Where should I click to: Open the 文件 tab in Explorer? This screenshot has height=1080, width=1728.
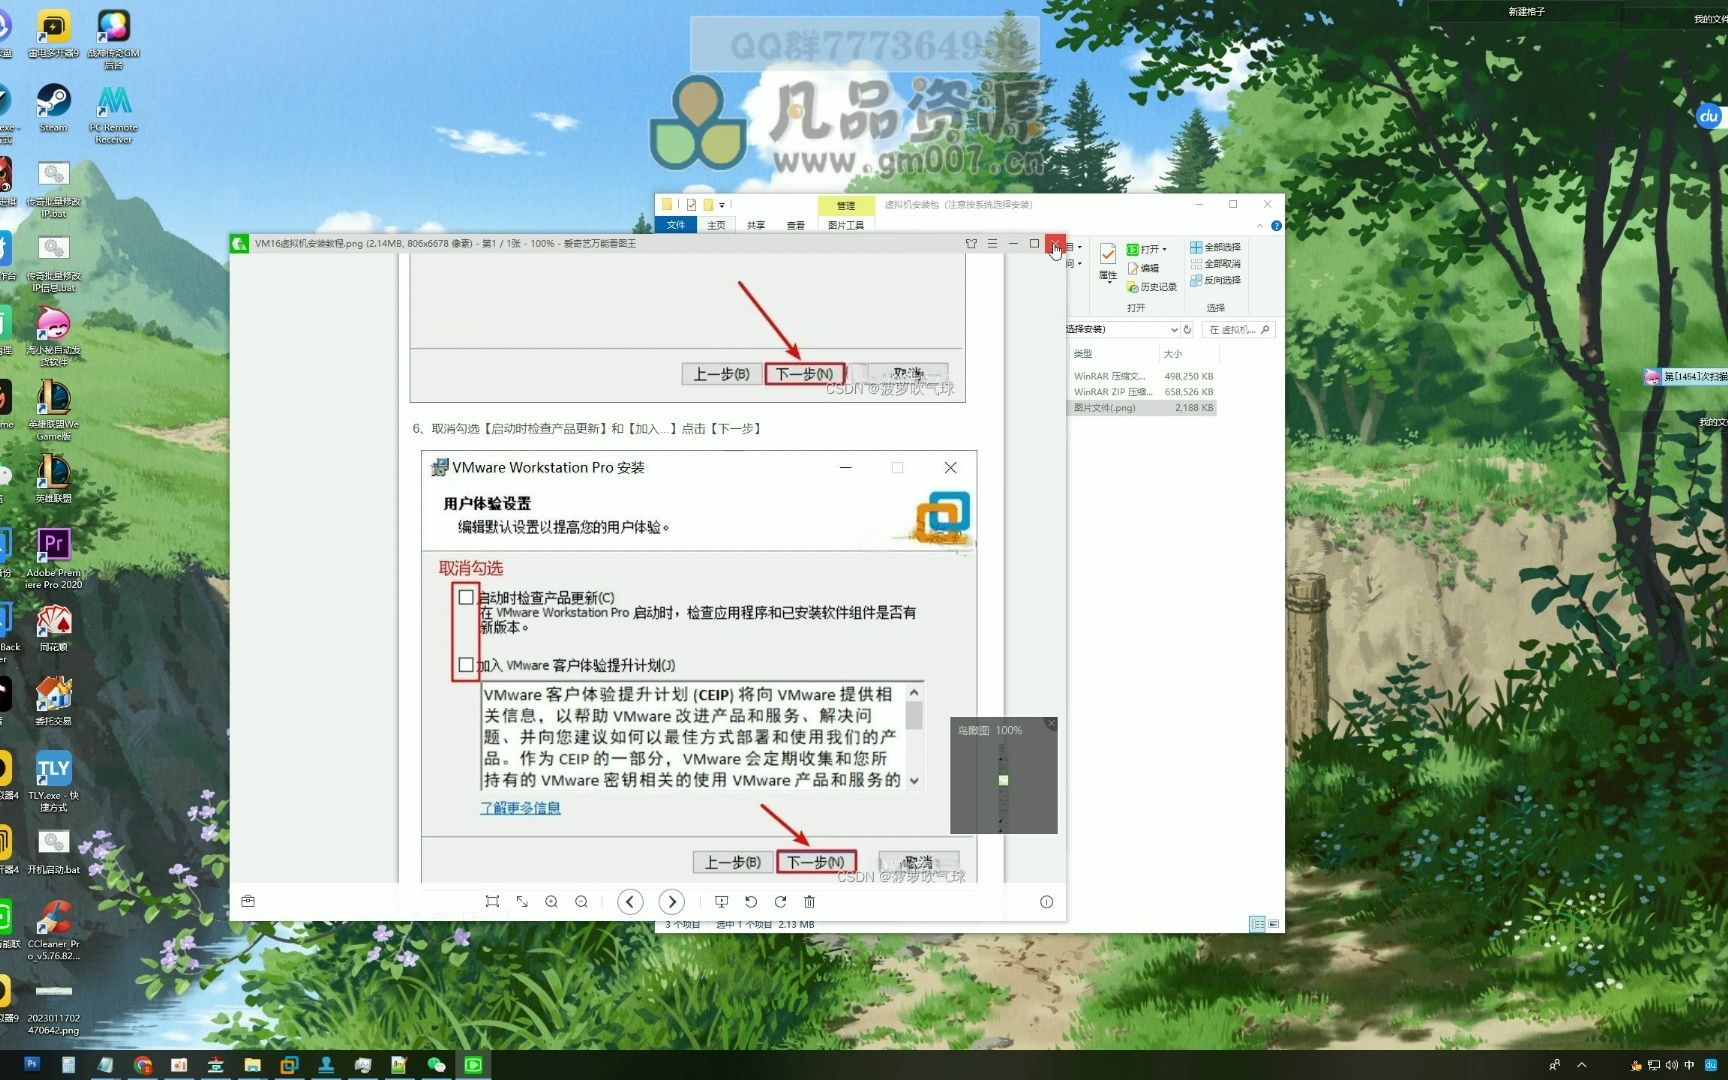click(x=676, y=225)
